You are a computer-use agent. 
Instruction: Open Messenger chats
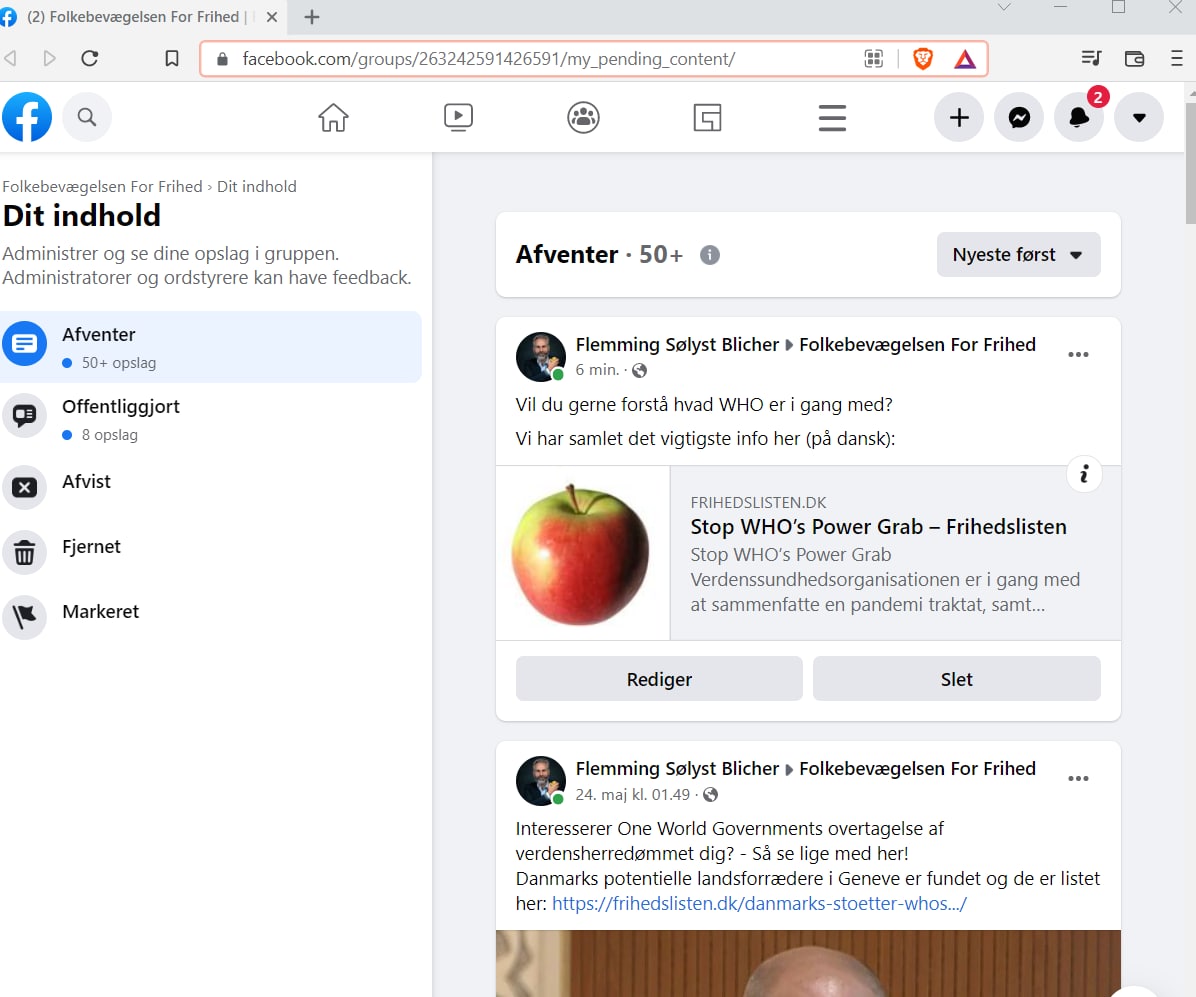coord(1019,117)
